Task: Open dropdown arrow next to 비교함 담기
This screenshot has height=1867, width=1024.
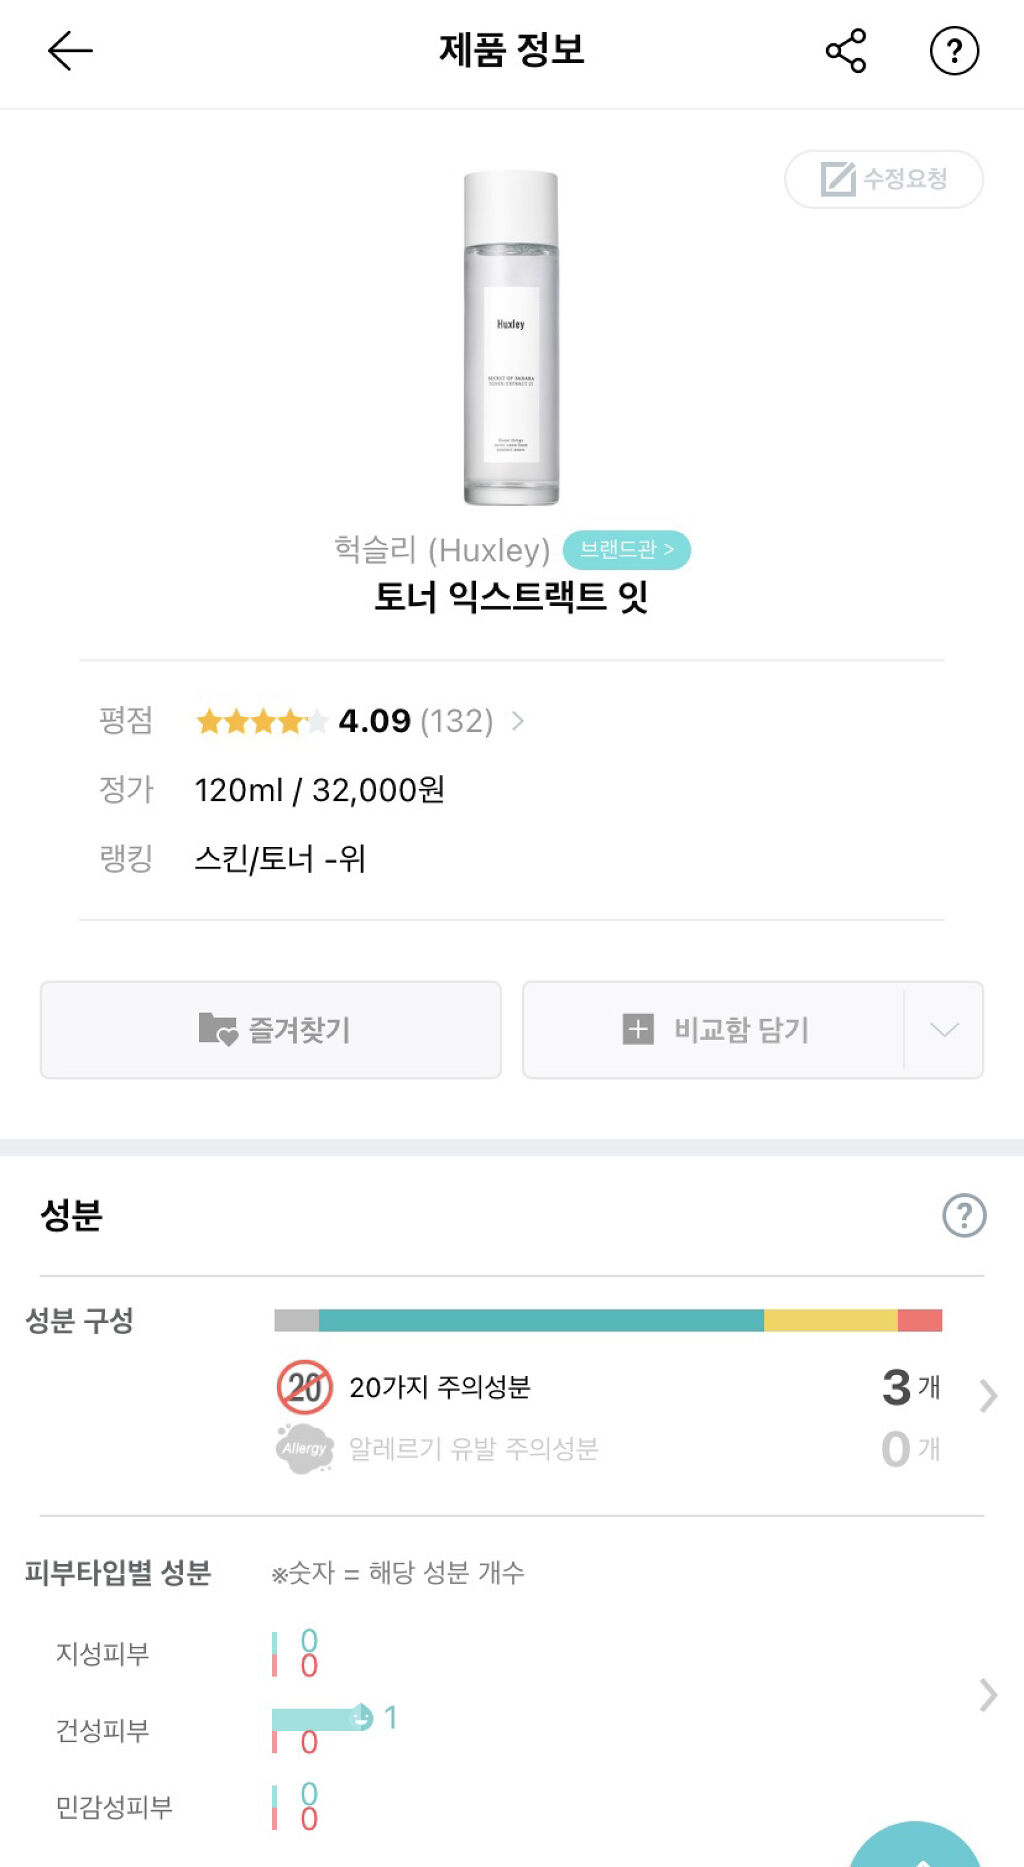Action: click(944, 1030)
